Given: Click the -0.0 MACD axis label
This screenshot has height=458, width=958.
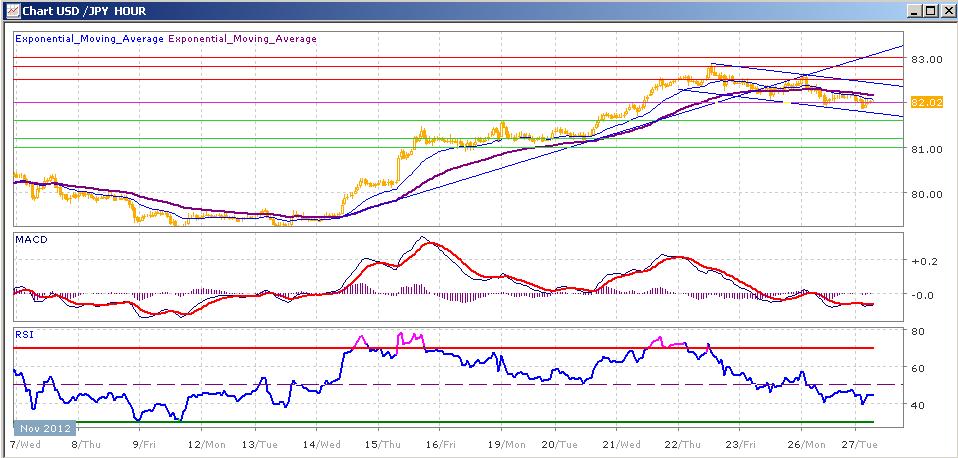Looking at the screenshot, I should click(x=923, y=295).
